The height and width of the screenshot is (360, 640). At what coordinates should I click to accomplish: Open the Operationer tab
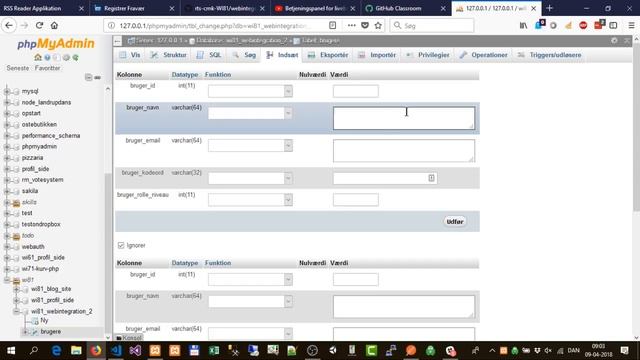[x=484, y=55]
